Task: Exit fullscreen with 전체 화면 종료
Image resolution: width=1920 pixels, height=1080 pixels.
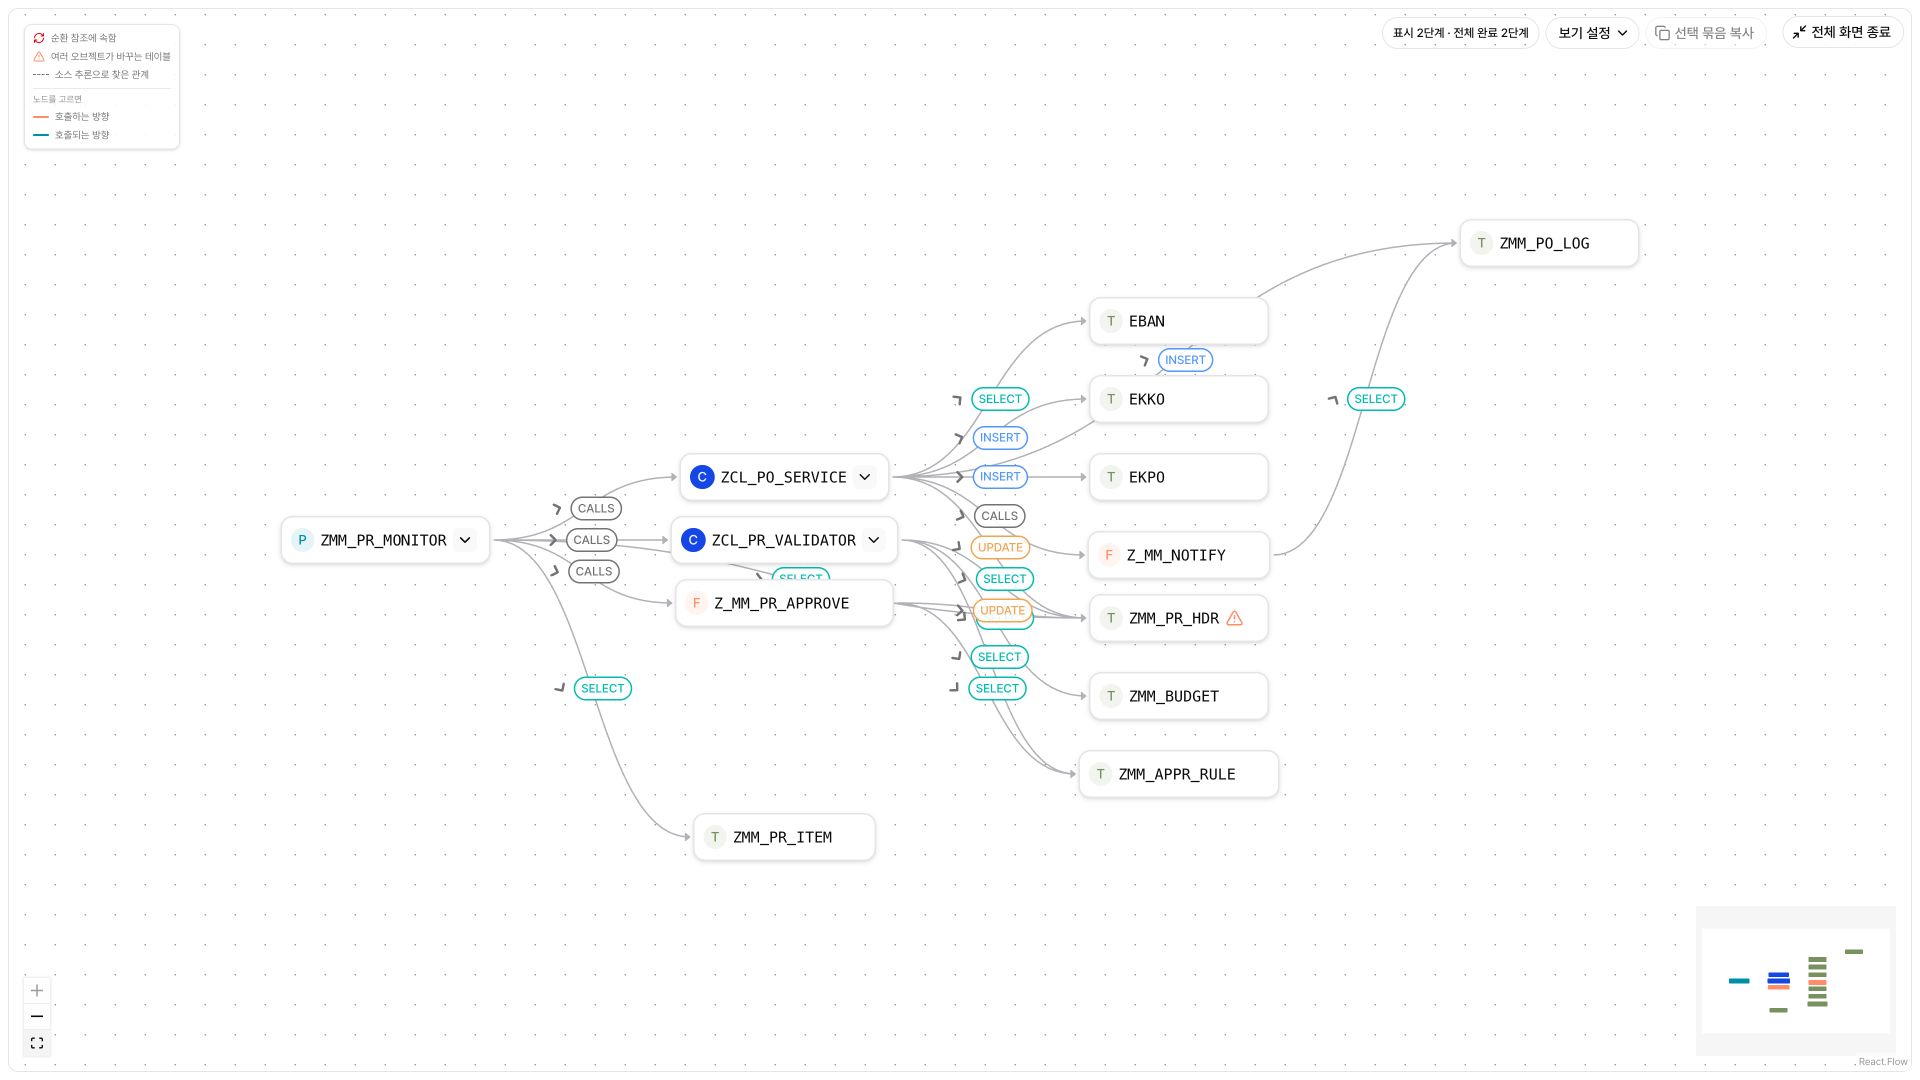Action: (1842, 32)
